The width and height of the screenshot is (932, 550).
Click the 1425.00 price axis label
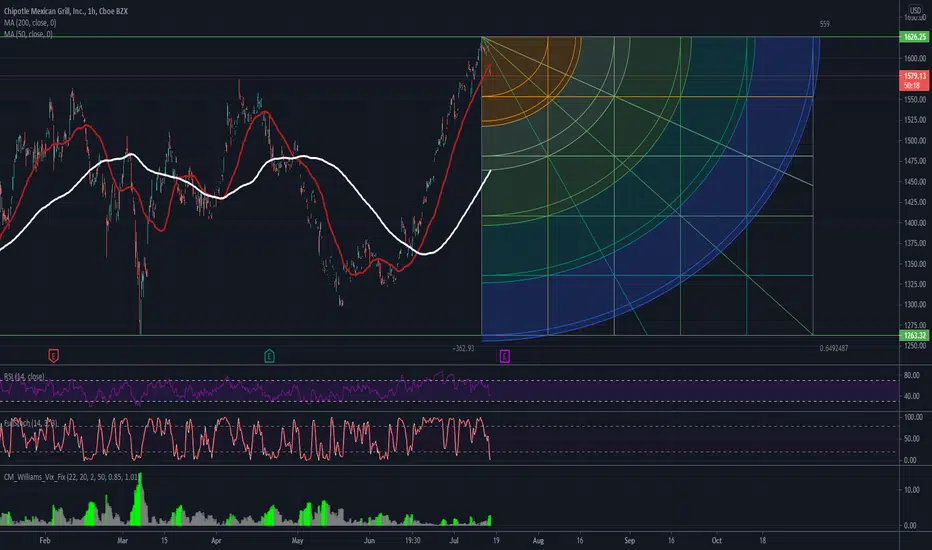[915, 202]
